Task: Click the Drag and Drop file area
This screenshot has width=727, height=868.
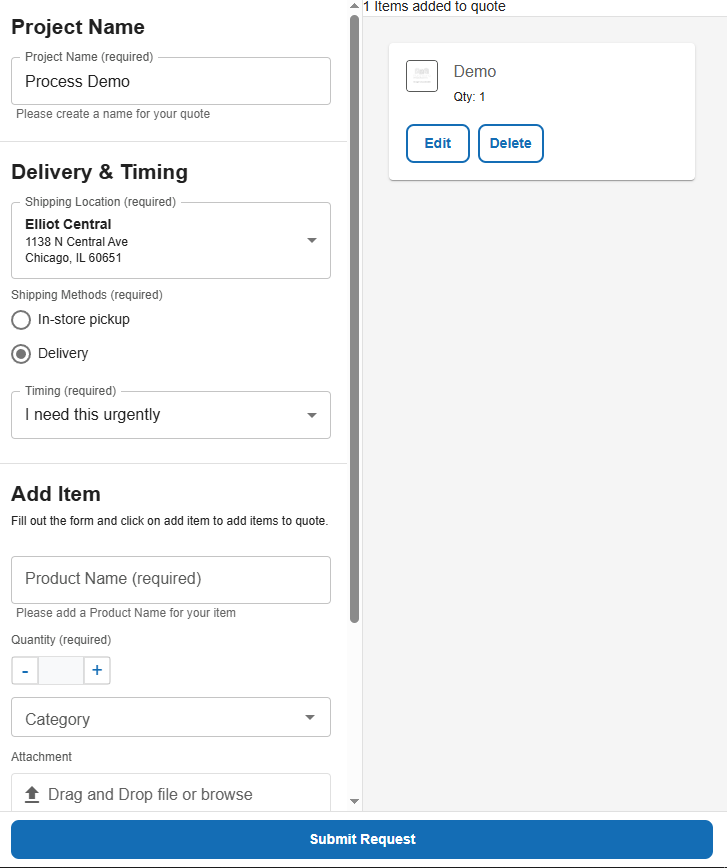Action: pos(170,794)
